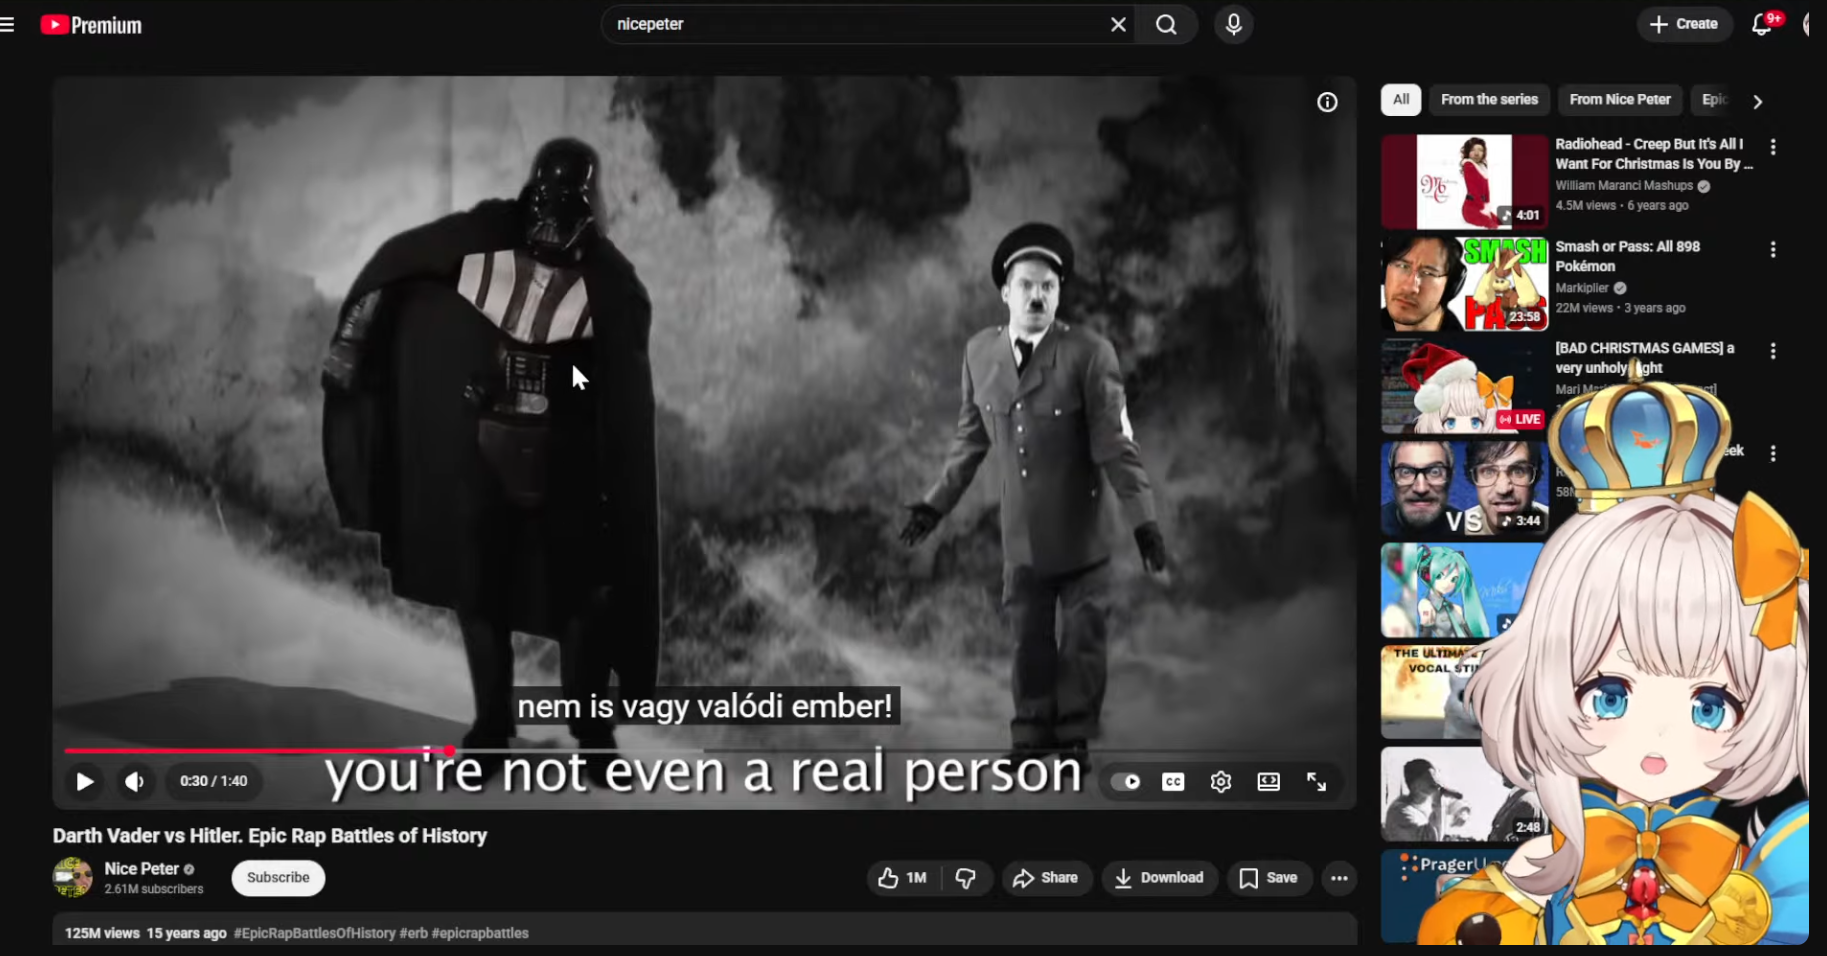1827x956 pixels.
Task: Open options for BAD CHRISTMAS GAMES stream
Action: (1773, 351)
